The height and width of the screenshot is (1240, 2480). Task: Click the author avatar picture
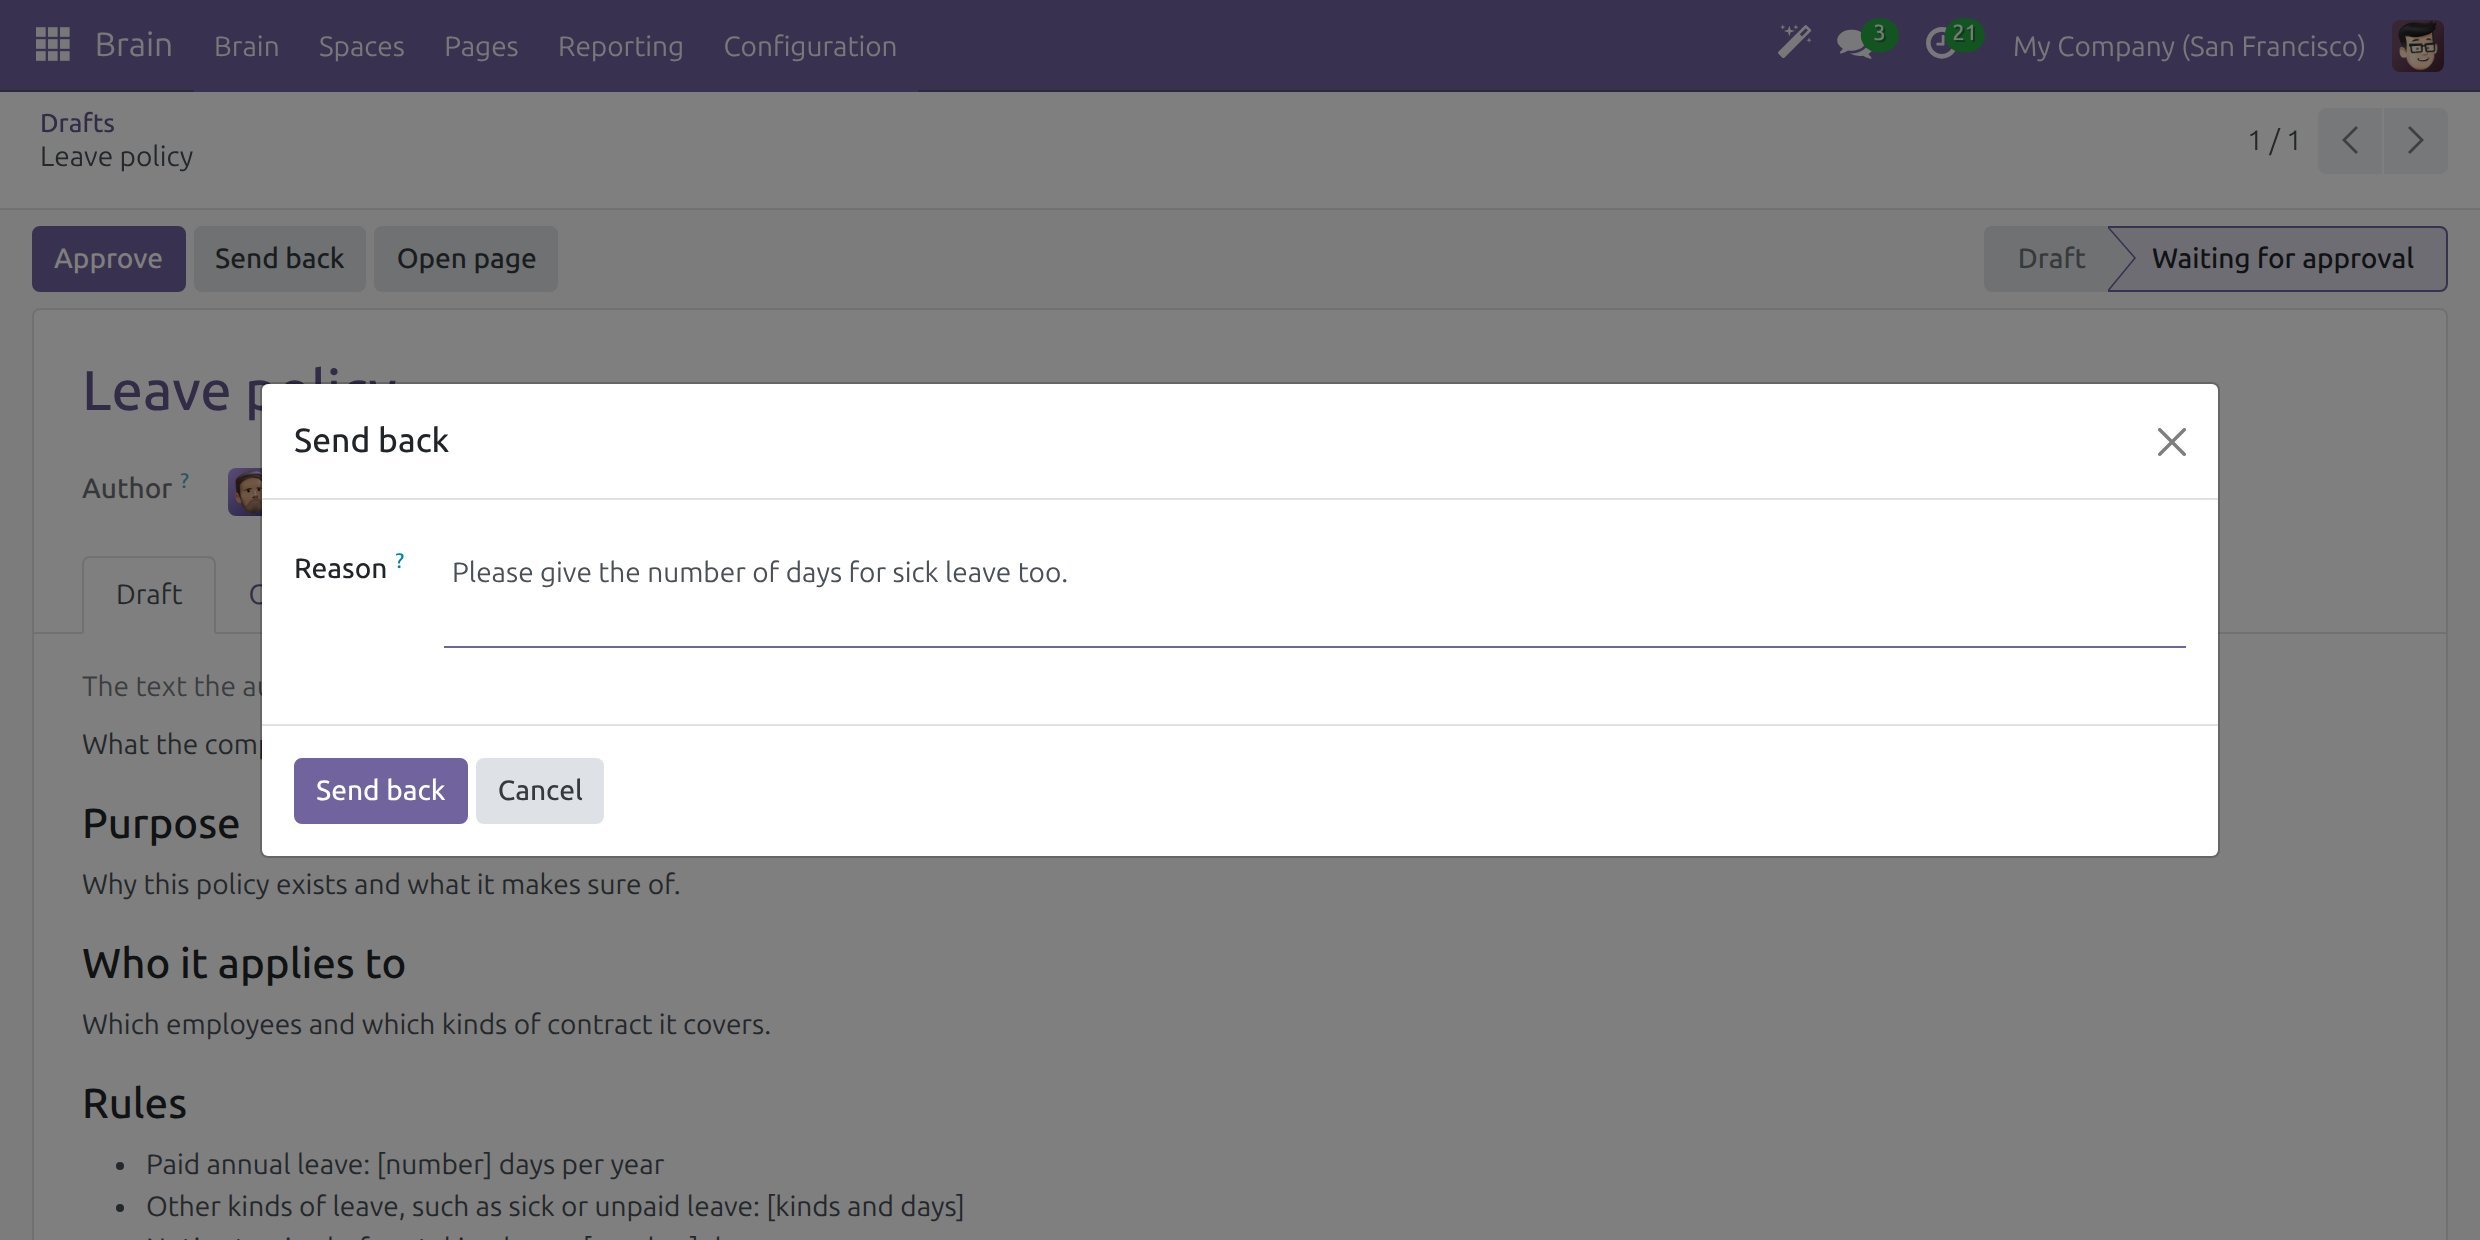coord(245,492)
